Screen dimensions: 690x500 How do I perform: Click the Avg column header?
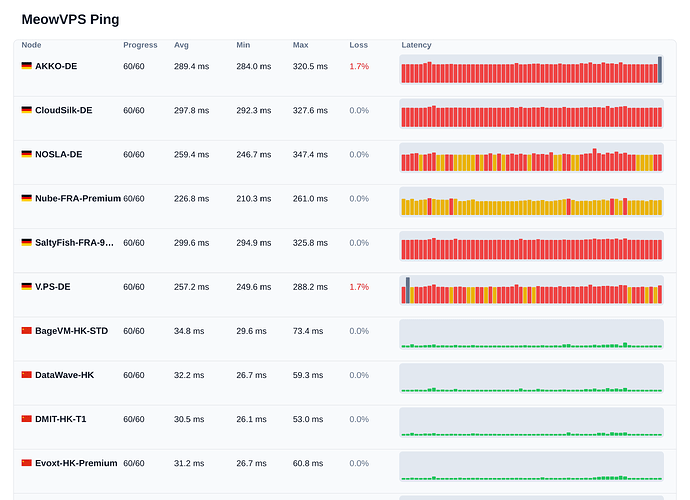181,45
